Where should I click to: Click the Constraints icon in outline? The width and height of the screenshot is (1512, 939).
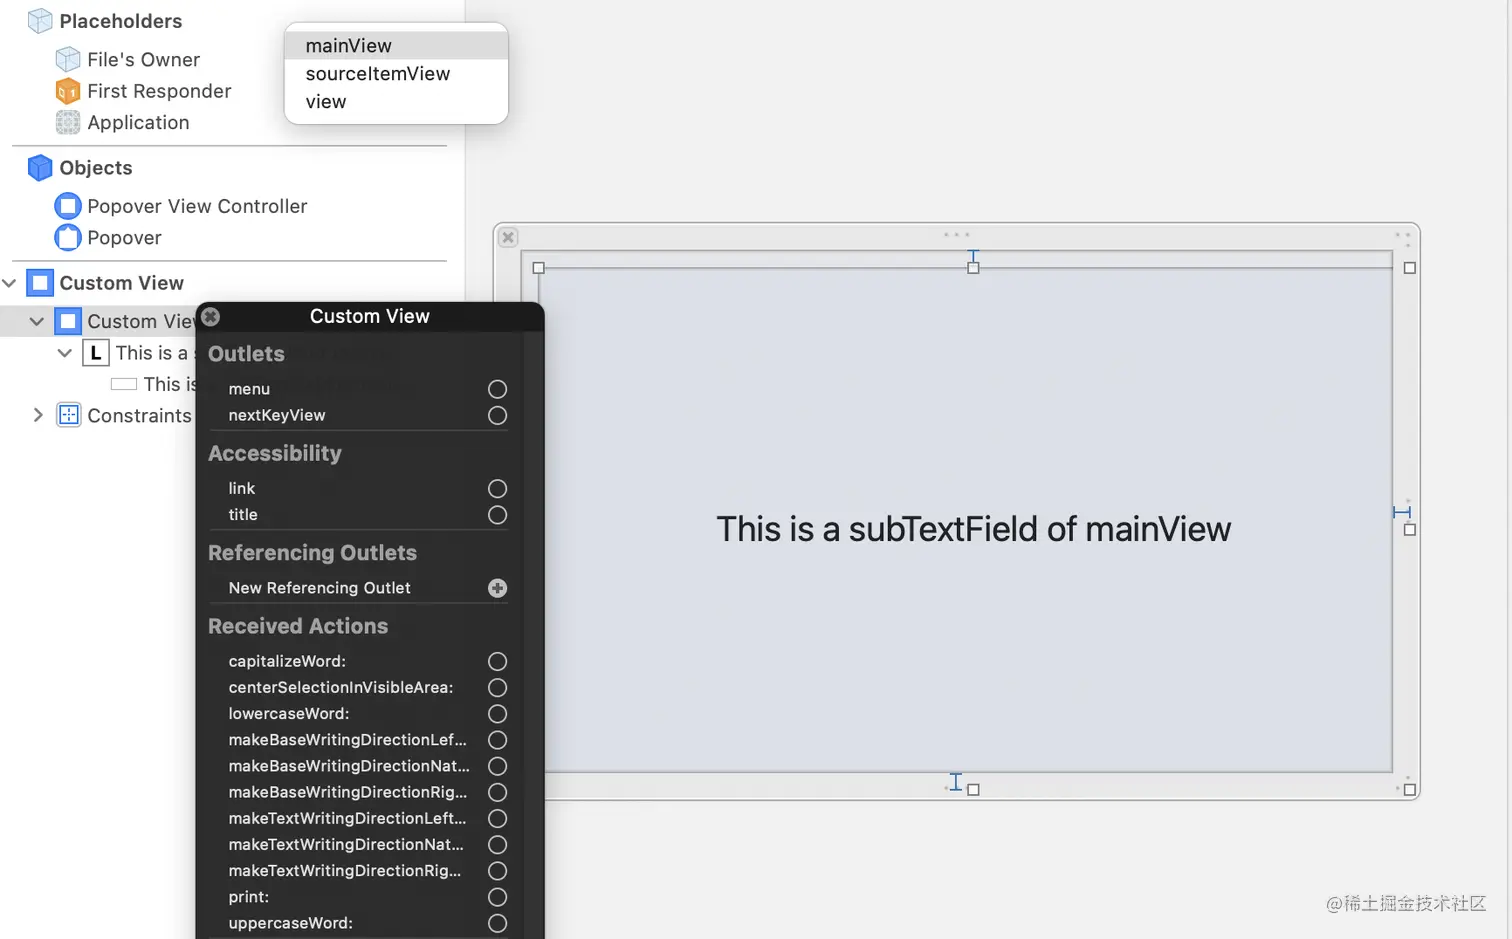[69, 415]
